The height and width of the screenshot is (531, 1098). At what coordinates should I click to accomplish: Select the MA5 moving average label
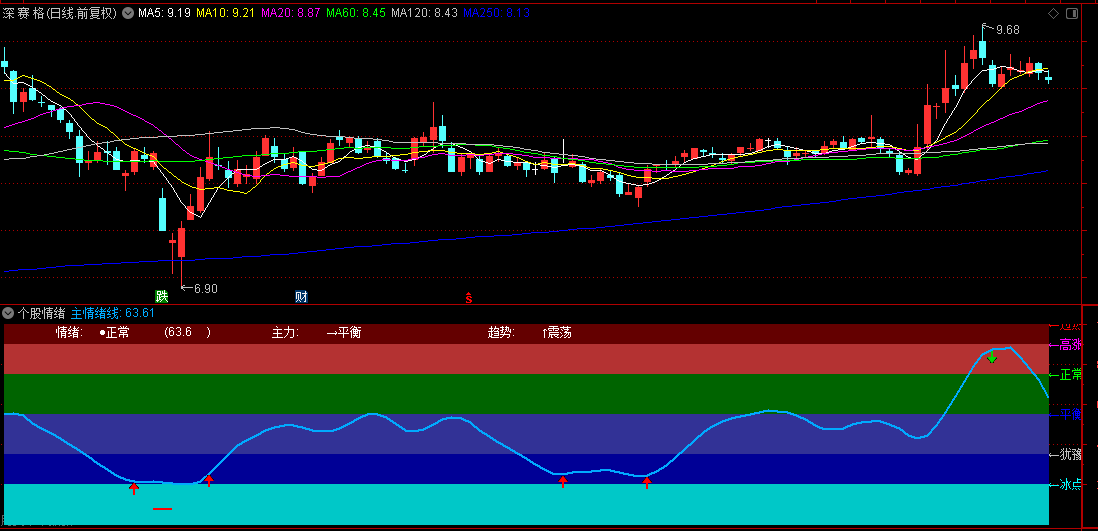click(164, 13)
